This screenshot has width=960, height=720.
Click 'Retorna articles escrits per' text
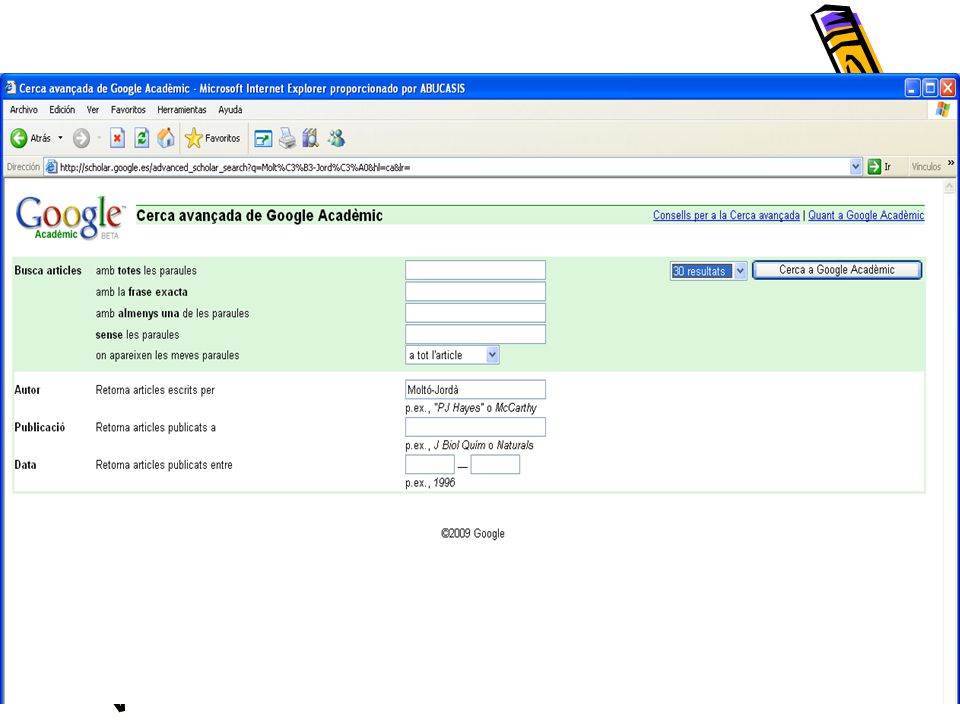[155, 390]
